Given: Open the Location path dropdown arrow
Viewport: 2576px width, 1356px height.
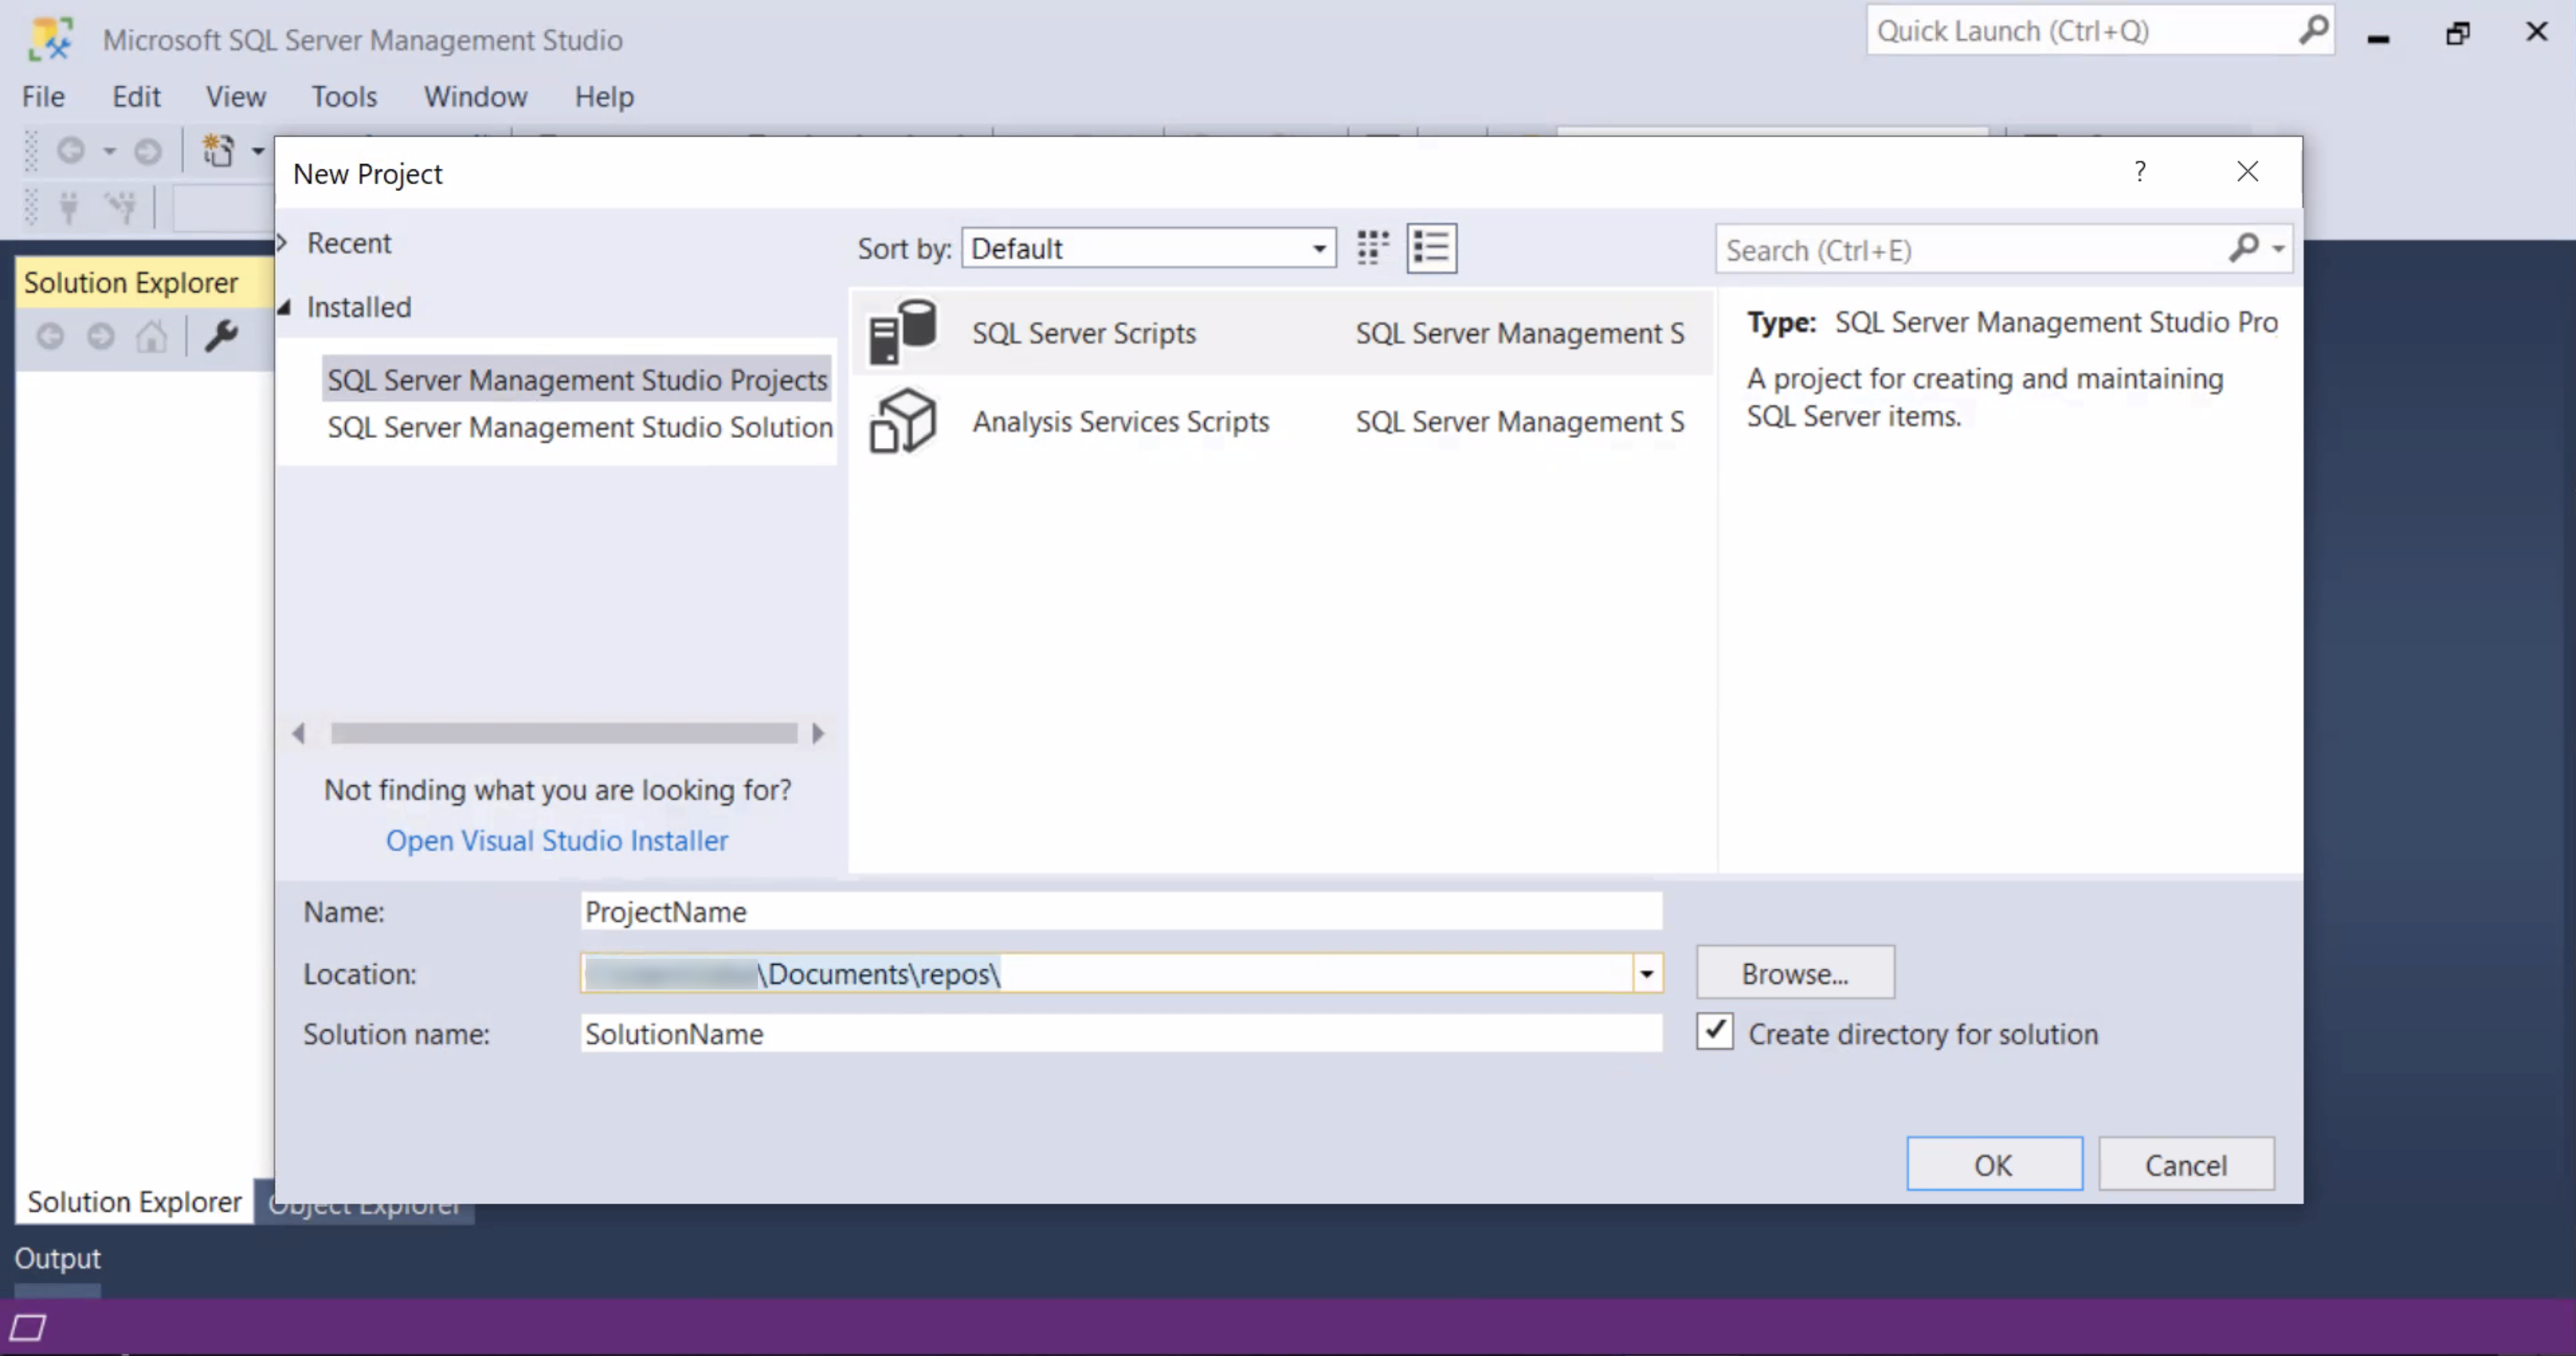Looking at the screenshot, I should (x=1646, y=973).
